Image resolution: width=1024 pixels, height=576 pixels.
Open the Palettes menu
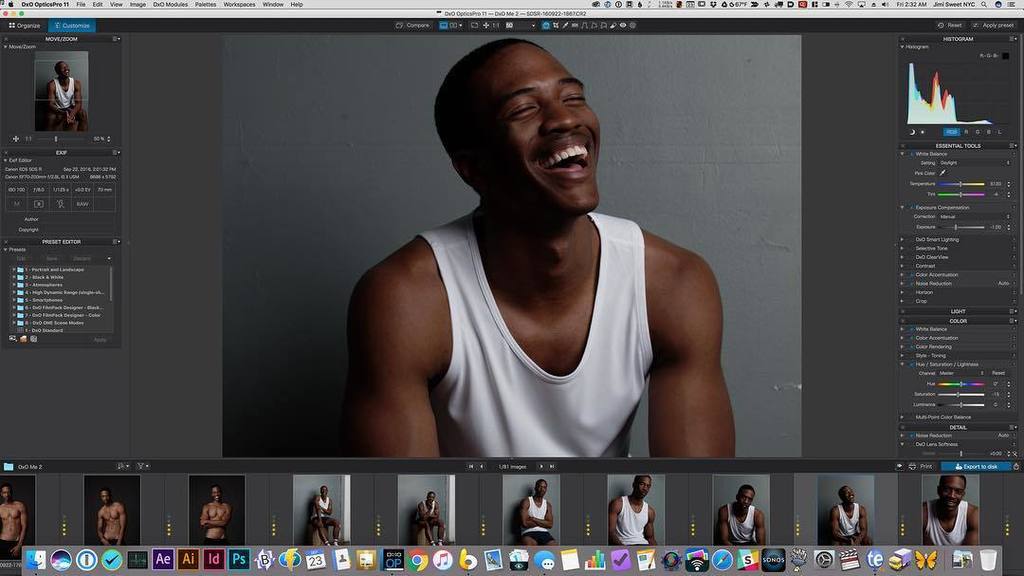[x=205, y=5]
